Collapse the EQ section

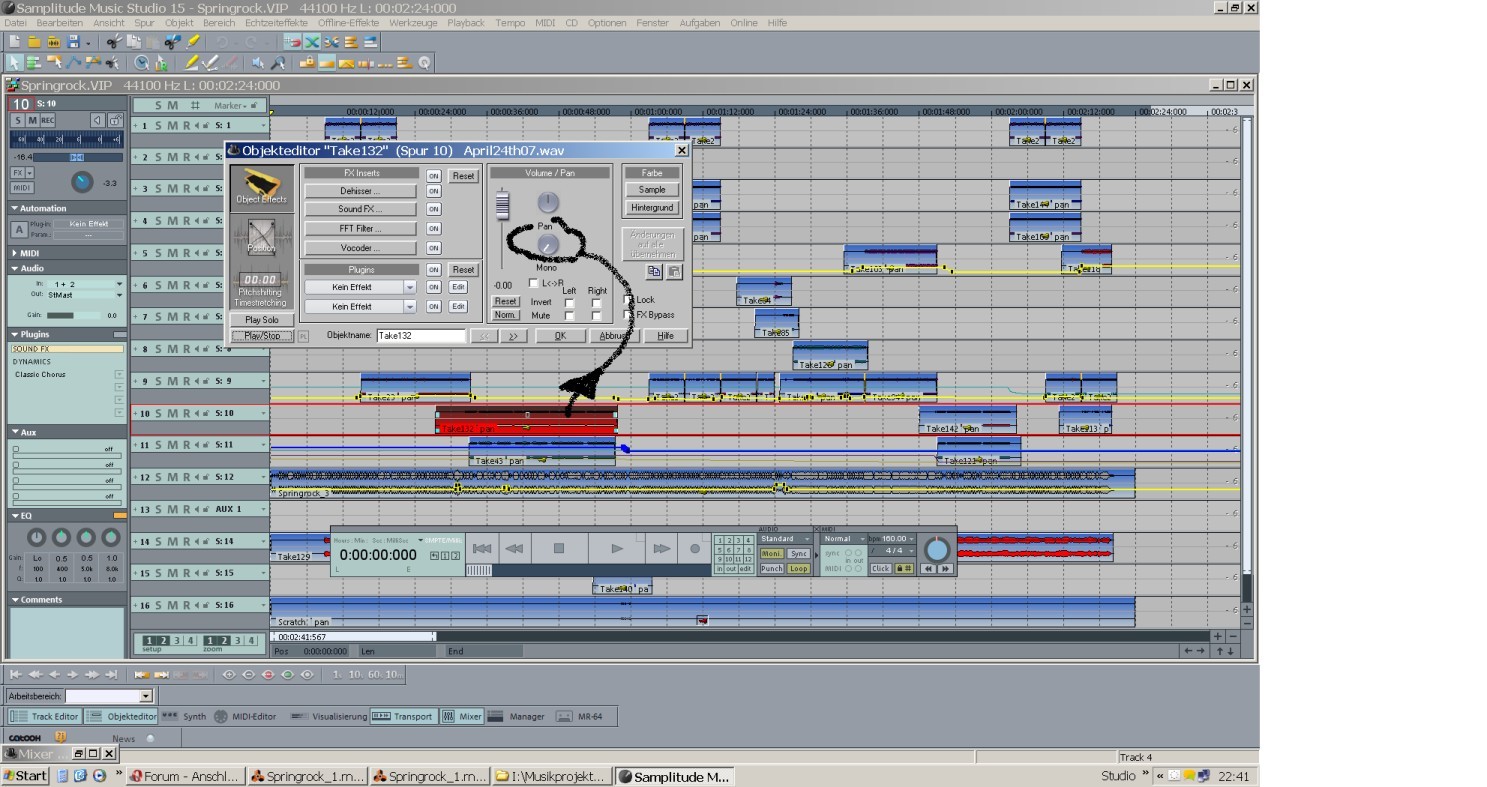tap(15, 516)
